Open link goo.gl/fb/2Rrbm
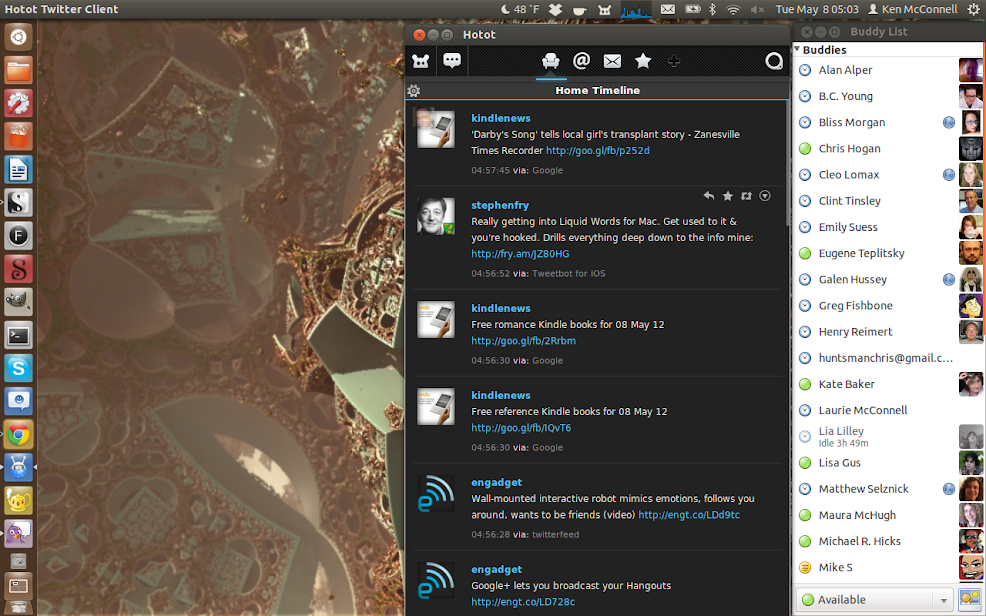 [523, 341]
